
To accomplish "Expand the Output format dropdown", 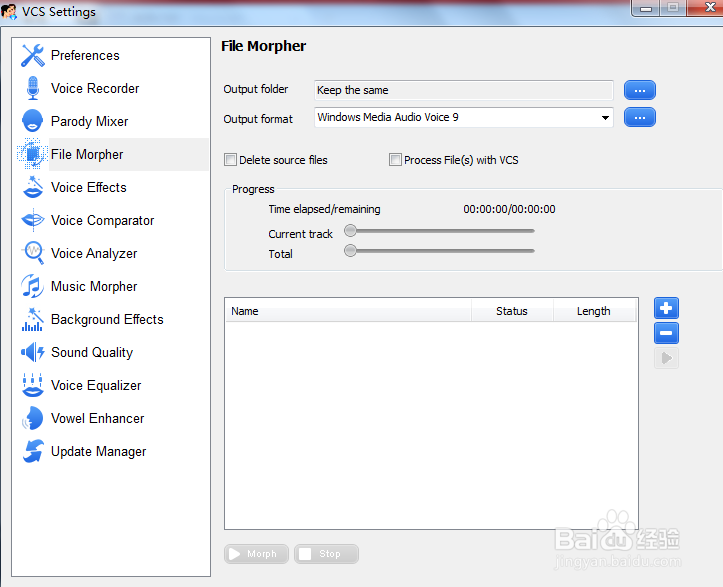I will pyautogui.click(x=605, y=118).
